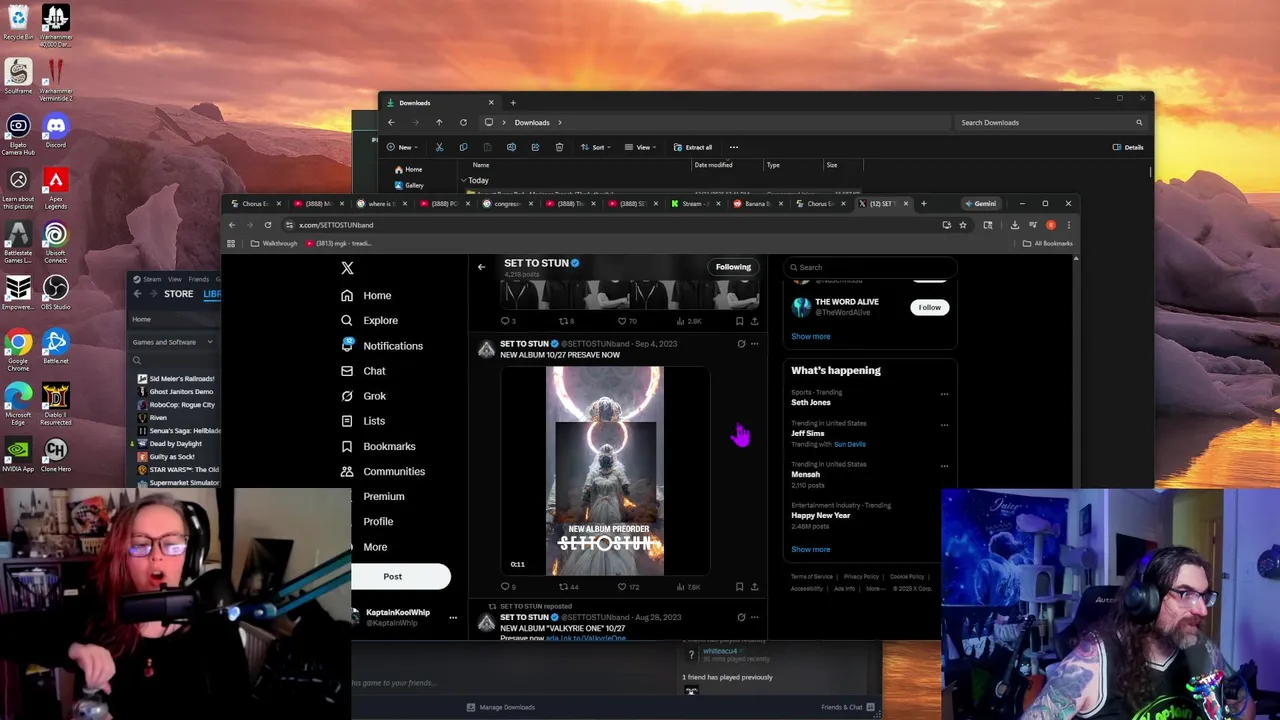Screen dimensions: 1280x720
Task: Open more options on the Aug 28 post
Action: click(754, 617)
